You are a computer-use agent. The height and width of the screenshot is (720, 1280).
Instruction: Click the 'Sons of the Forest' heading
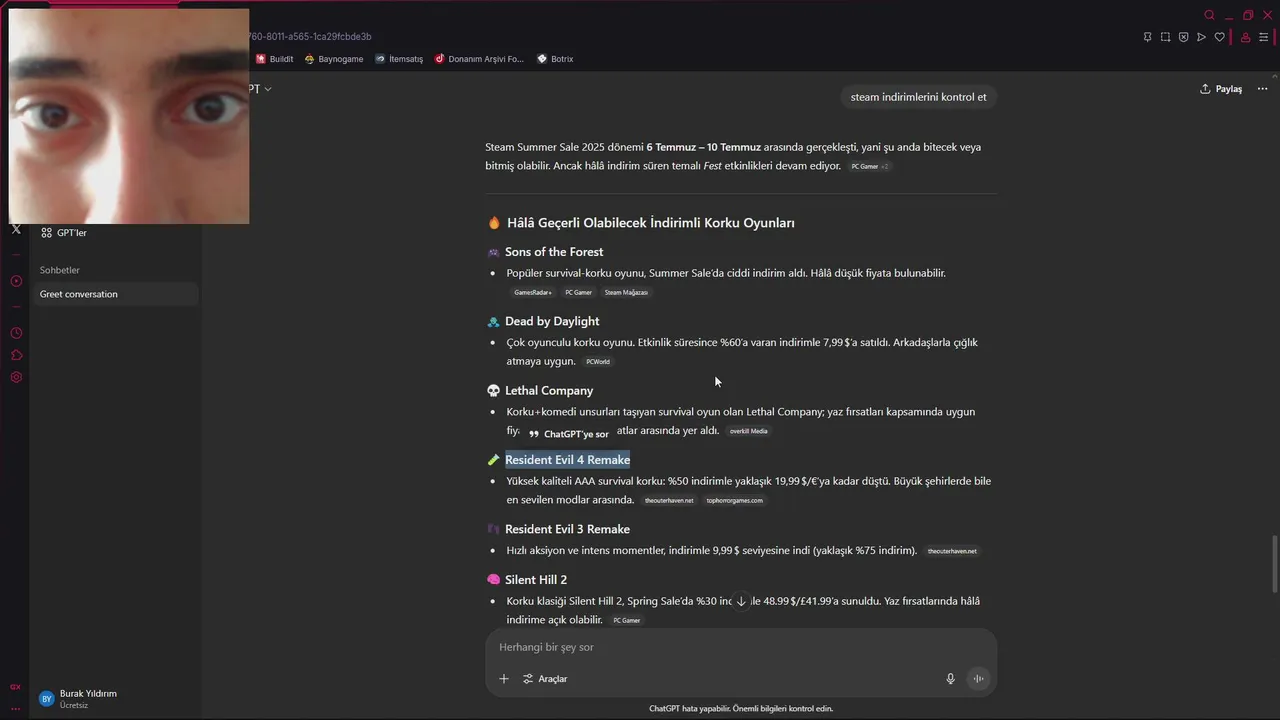coord(554,252)
